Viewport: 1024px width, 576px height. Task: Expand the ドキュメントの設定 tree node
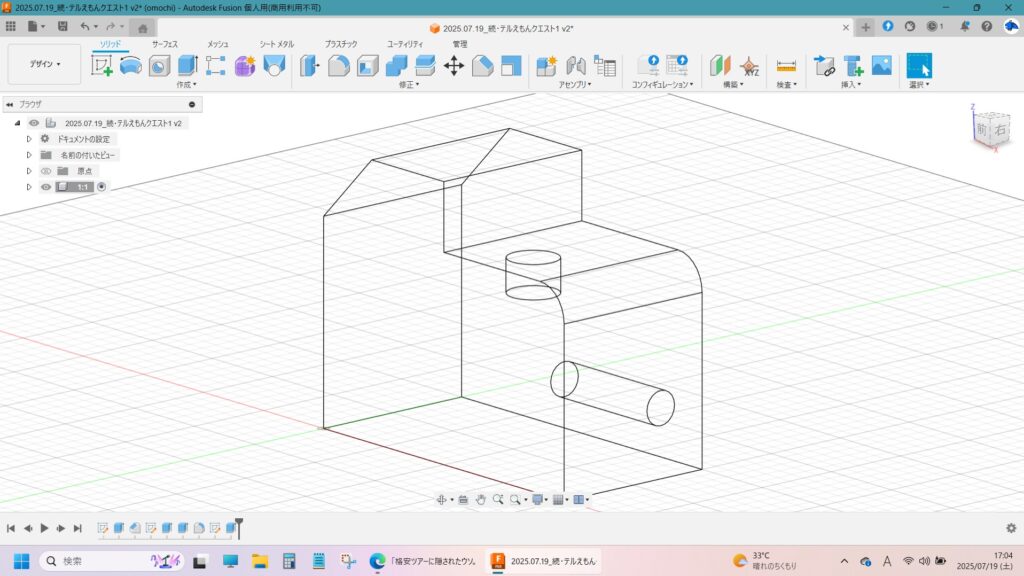[x=29, y=139]
